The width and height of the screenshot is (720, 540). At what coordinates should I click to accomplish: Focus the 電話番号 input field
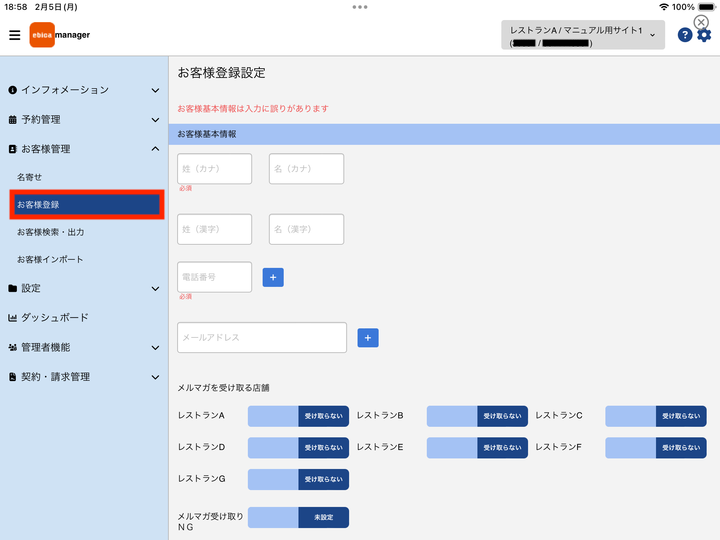click(214, 277)
